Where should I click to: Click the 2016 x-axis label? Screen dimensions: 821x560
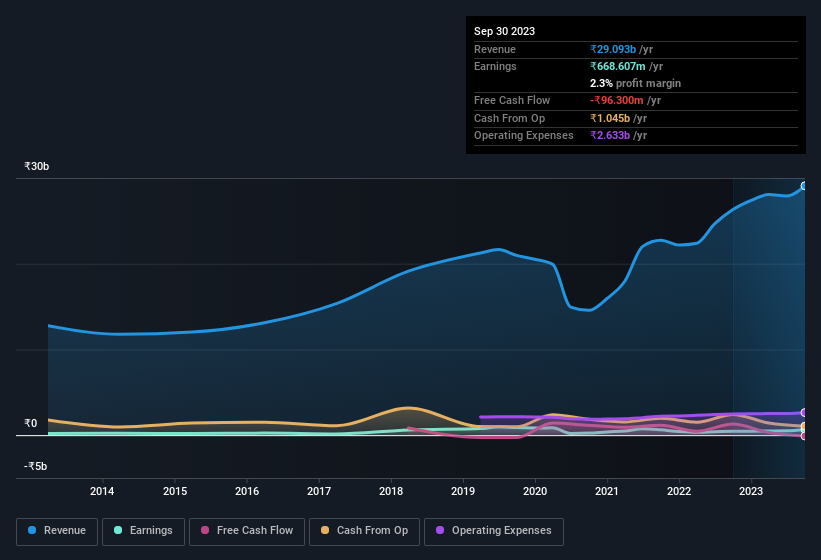point(247,491)
